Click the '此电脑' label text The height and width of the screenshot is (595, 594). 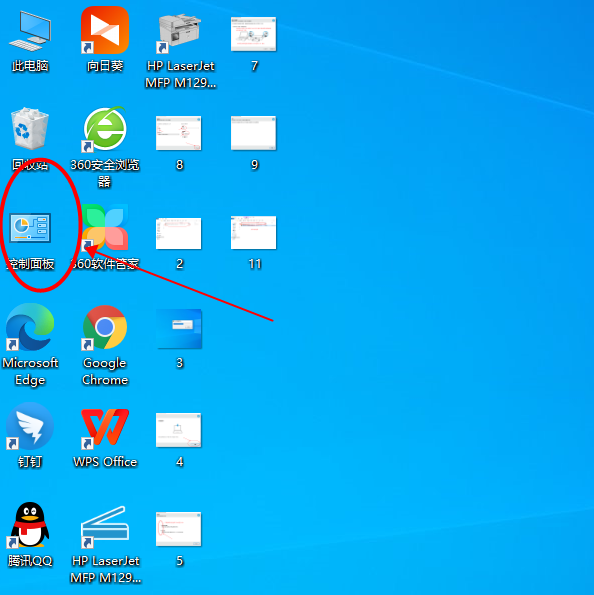(x=30, y=66)
